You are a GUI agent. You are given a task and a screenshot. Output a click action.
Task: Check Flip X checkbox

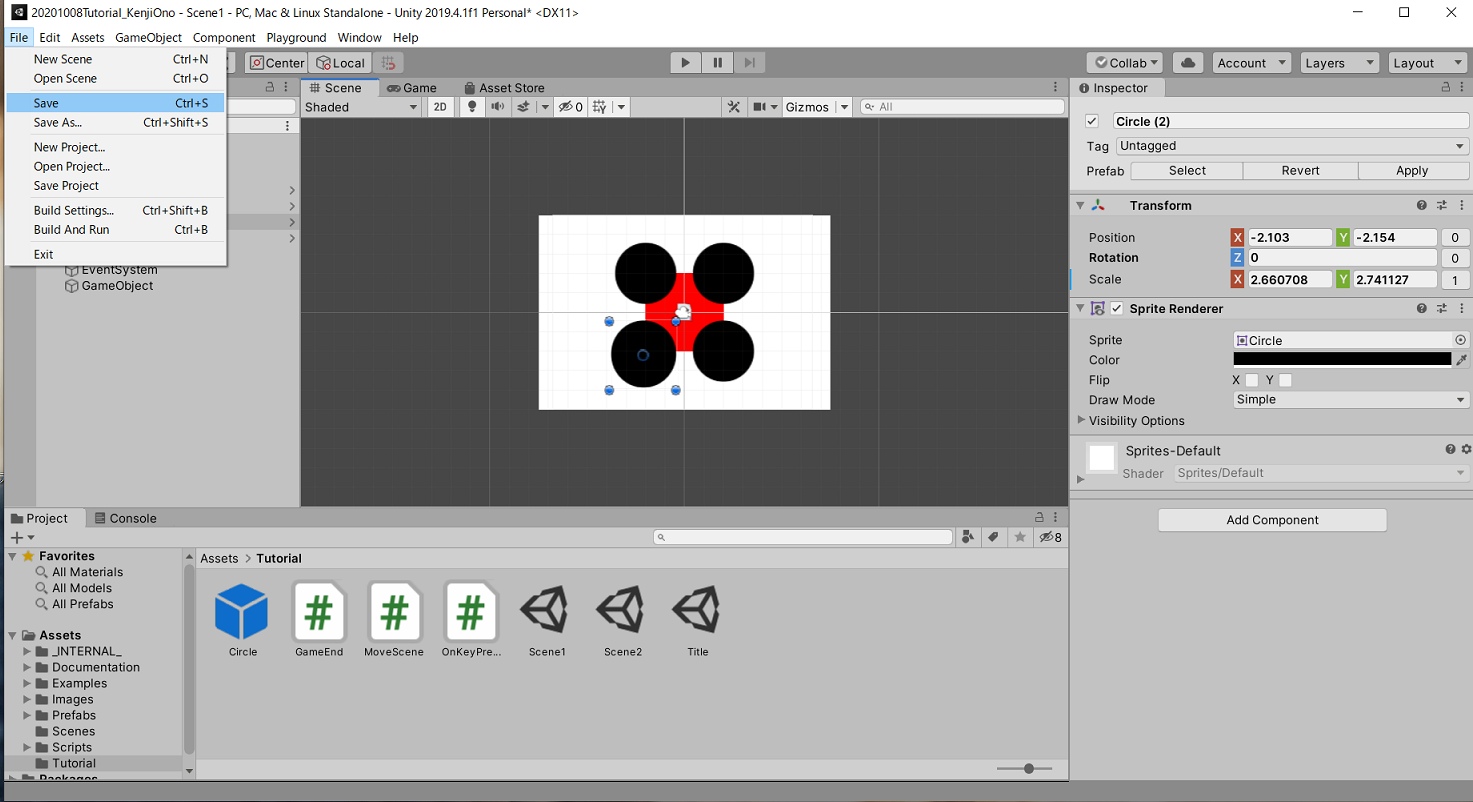coord(1252,380)
